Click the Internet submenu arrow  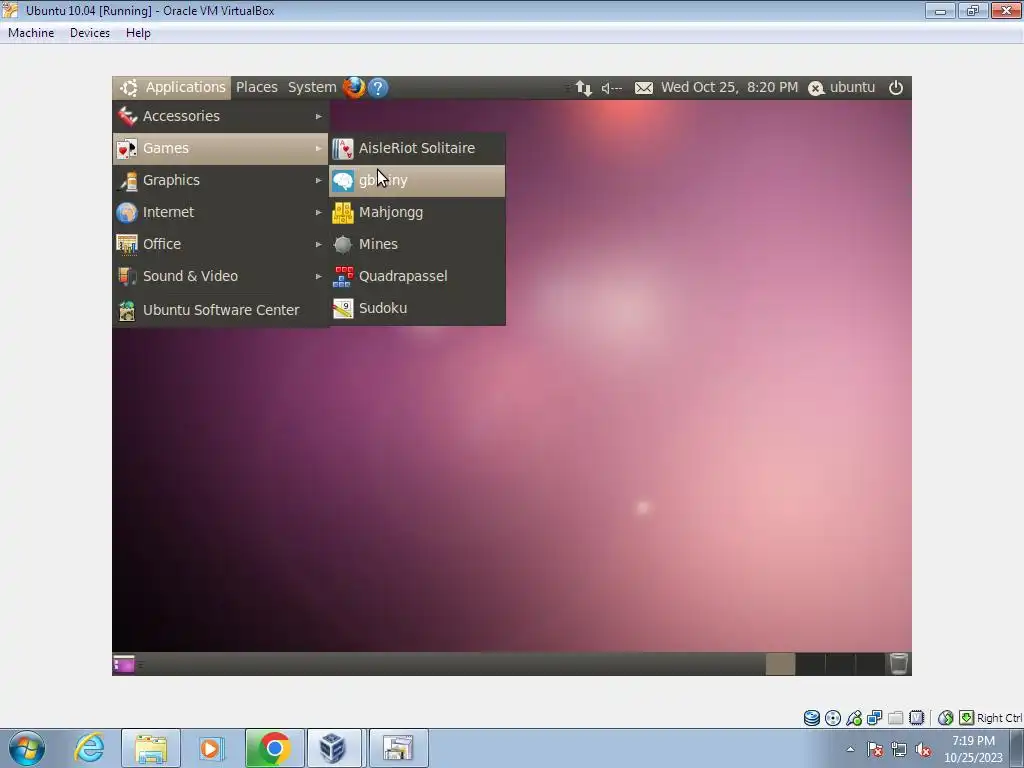point(319,212)
